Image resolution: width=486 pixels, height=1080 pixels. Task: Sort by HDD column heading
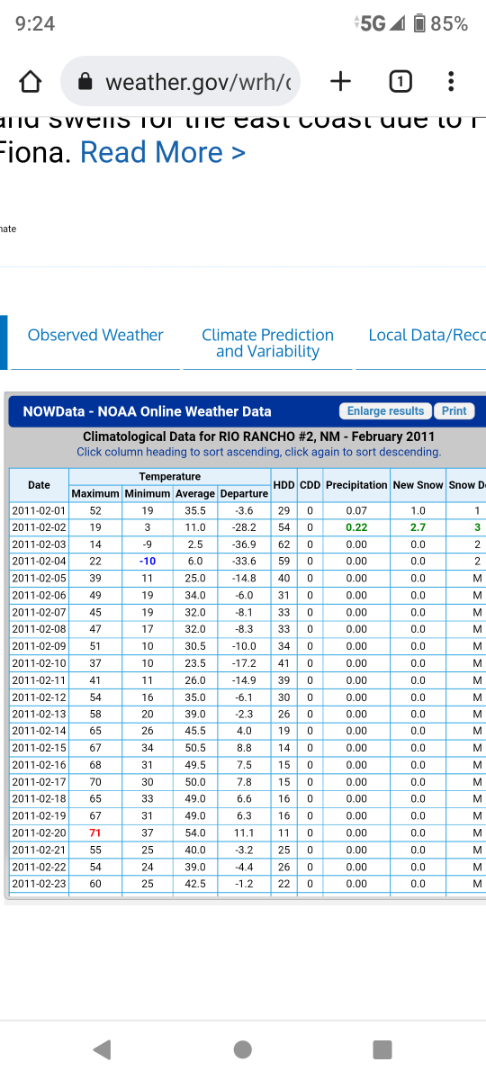click(x=284, y=485)
